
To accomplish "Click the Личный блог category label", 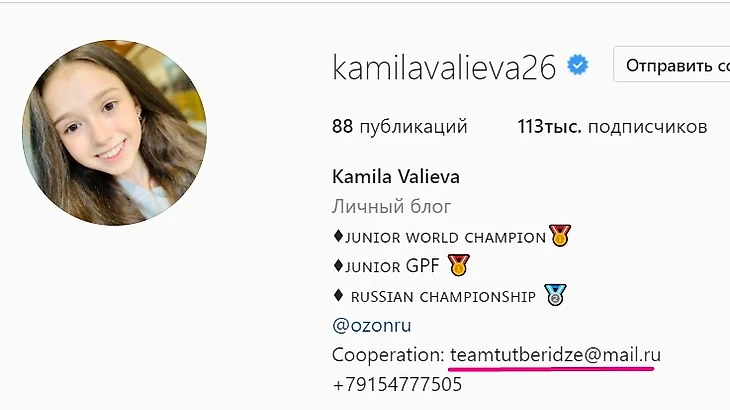I will 392,206.
